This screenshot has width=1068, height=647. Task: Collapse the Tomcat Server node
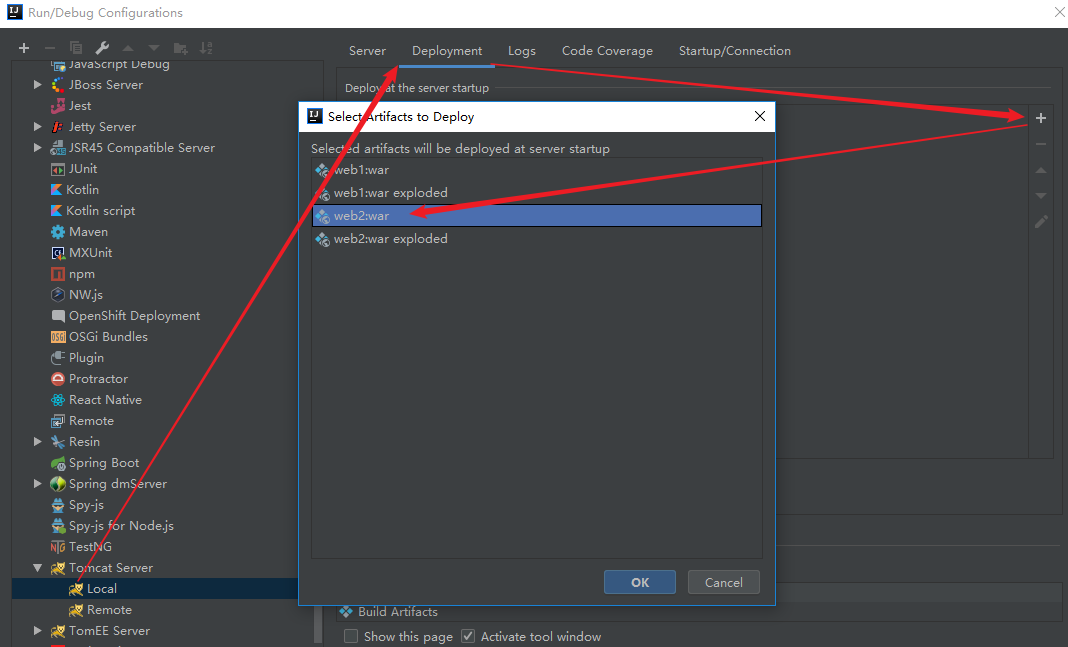[x=37, y=568]
